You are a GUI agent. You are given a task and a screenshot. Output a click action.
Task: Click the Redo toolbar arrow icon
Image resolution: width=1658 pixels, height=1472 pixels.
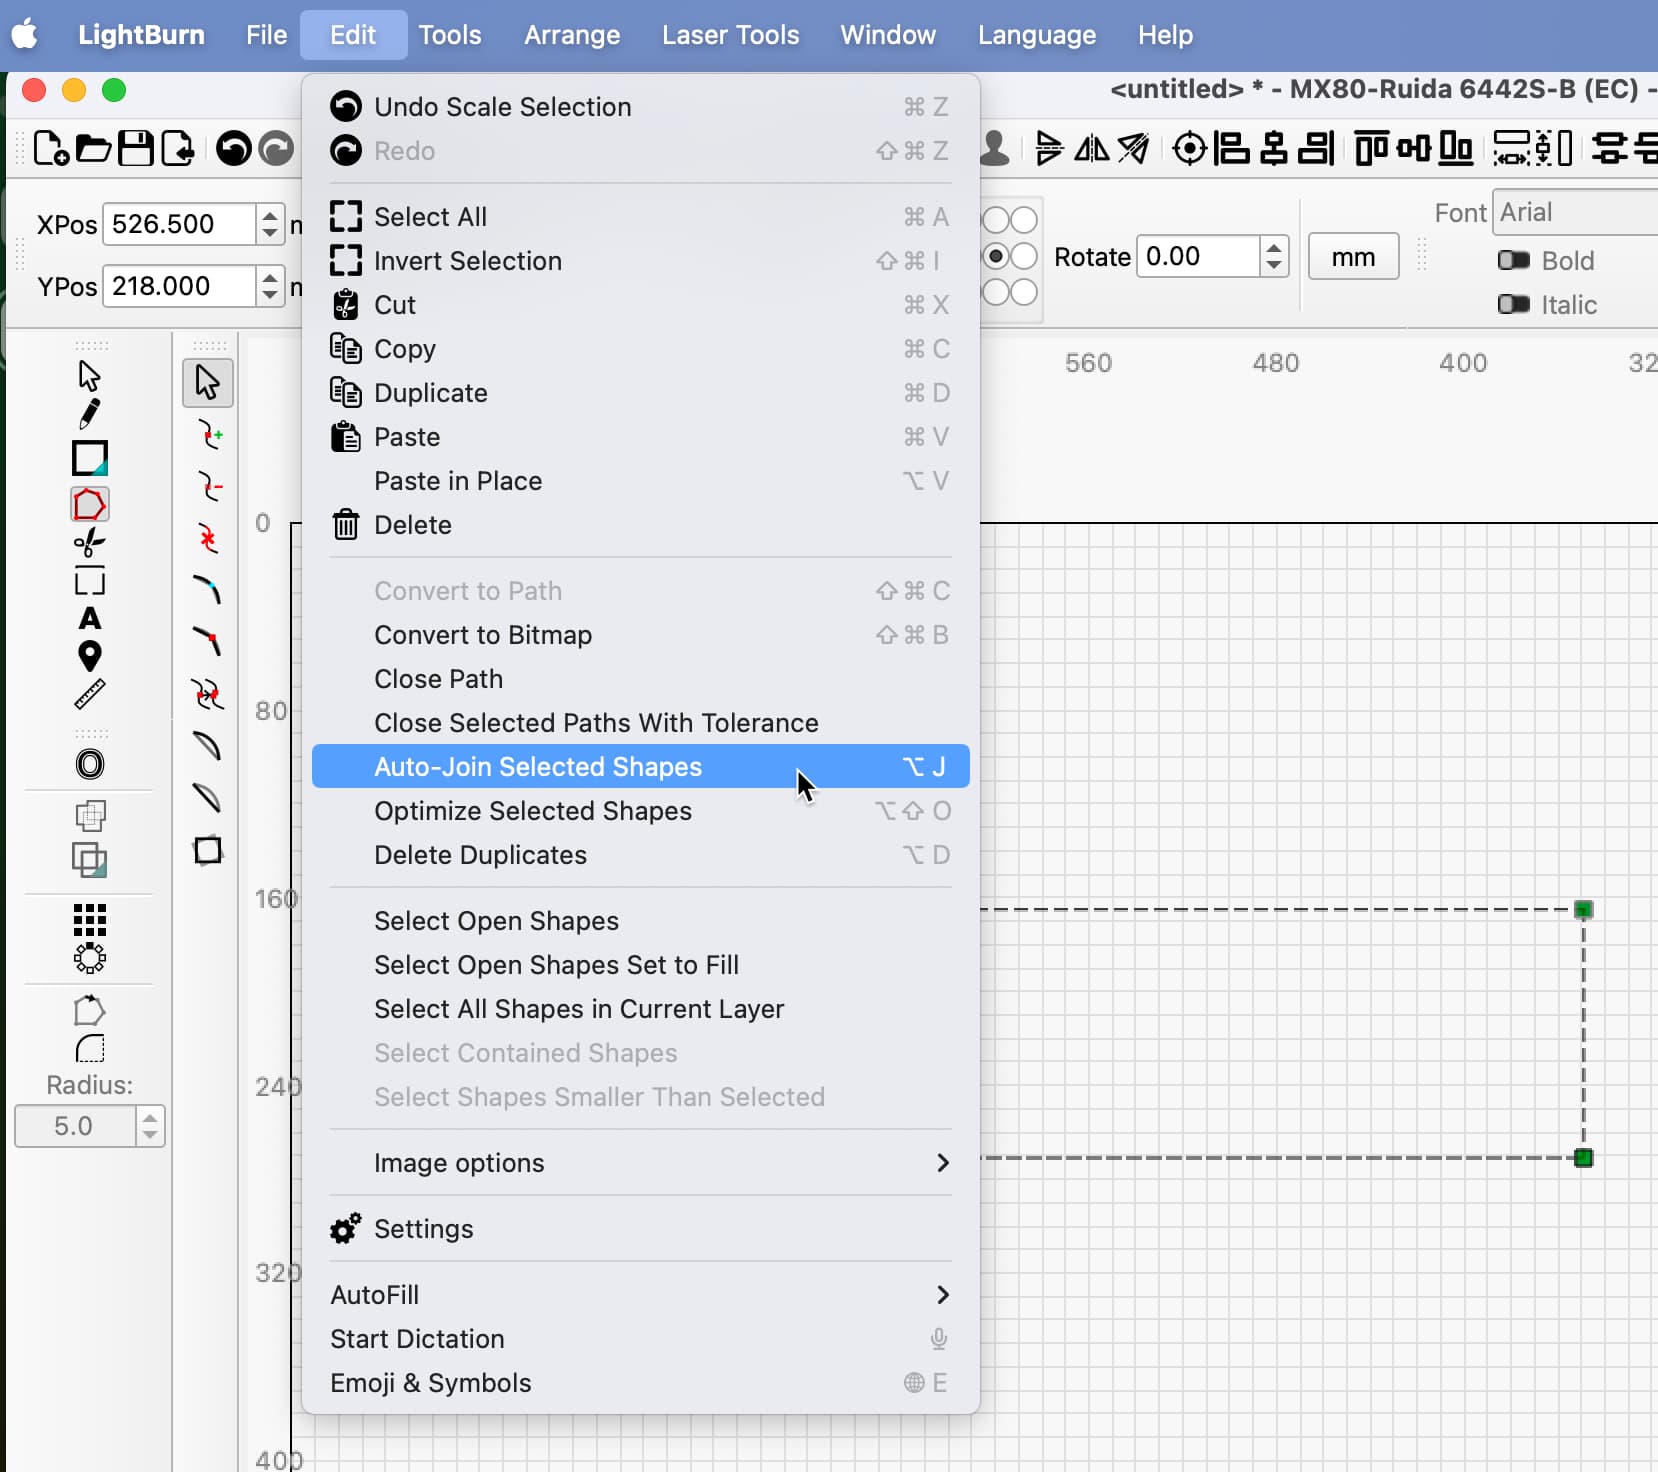[276, 149]
